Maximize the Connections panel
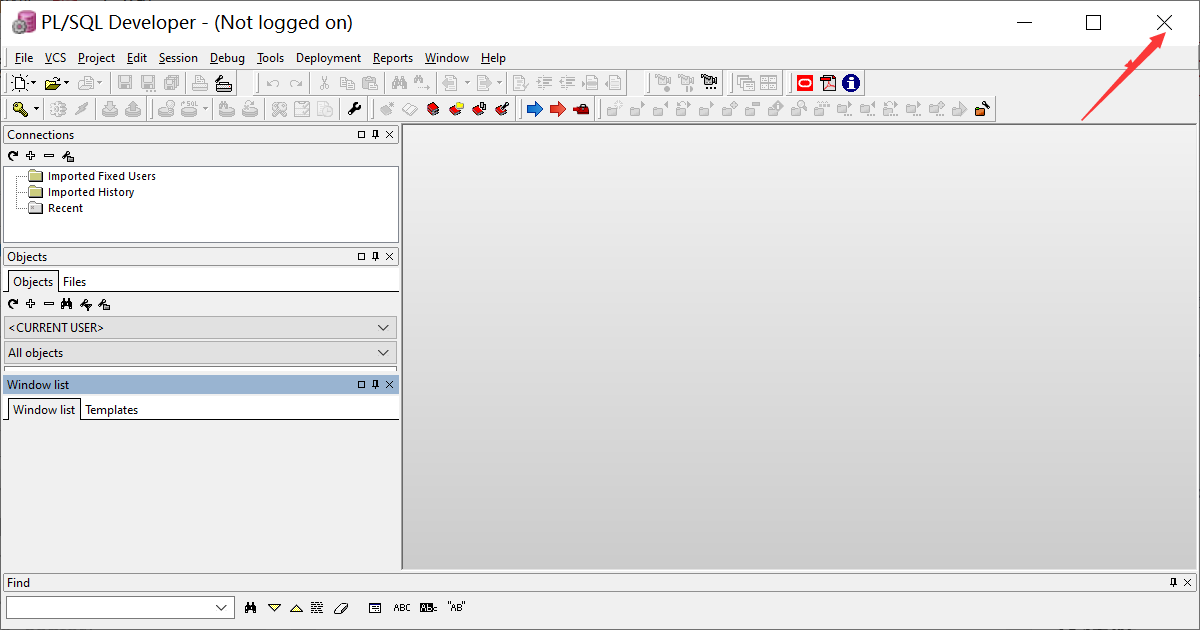Viewport: 1200px width, 630px height. (362, 134)
